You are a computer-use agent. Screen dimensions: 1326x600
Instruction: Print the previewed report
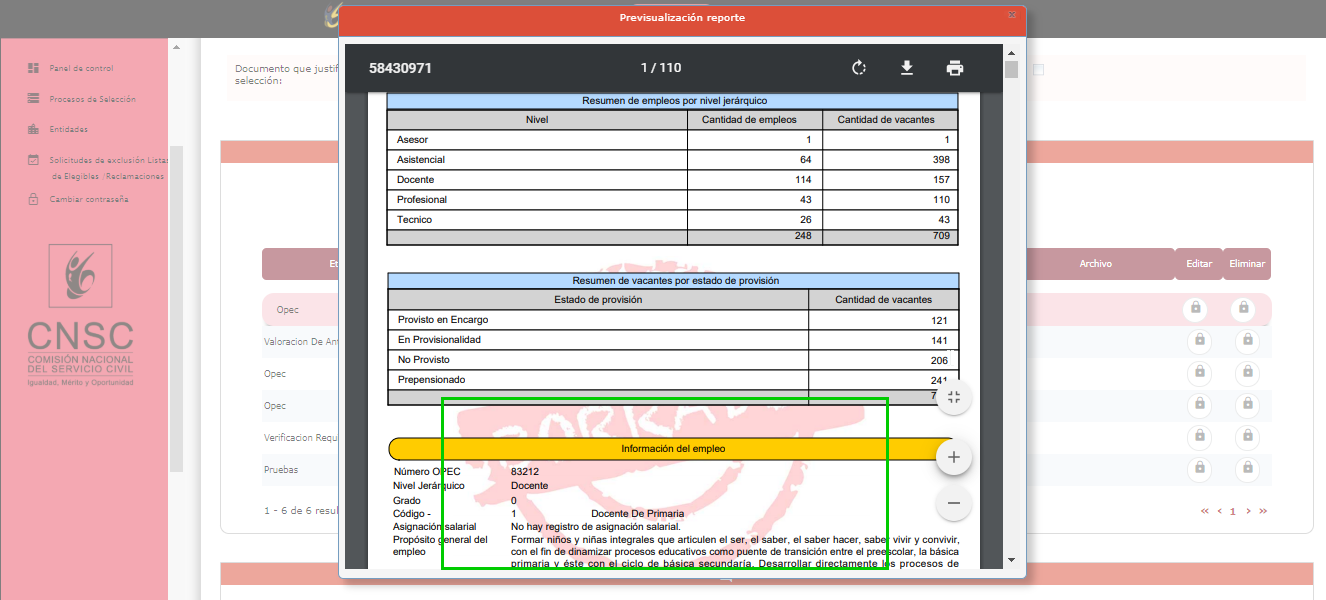click(x=955, y=68)
